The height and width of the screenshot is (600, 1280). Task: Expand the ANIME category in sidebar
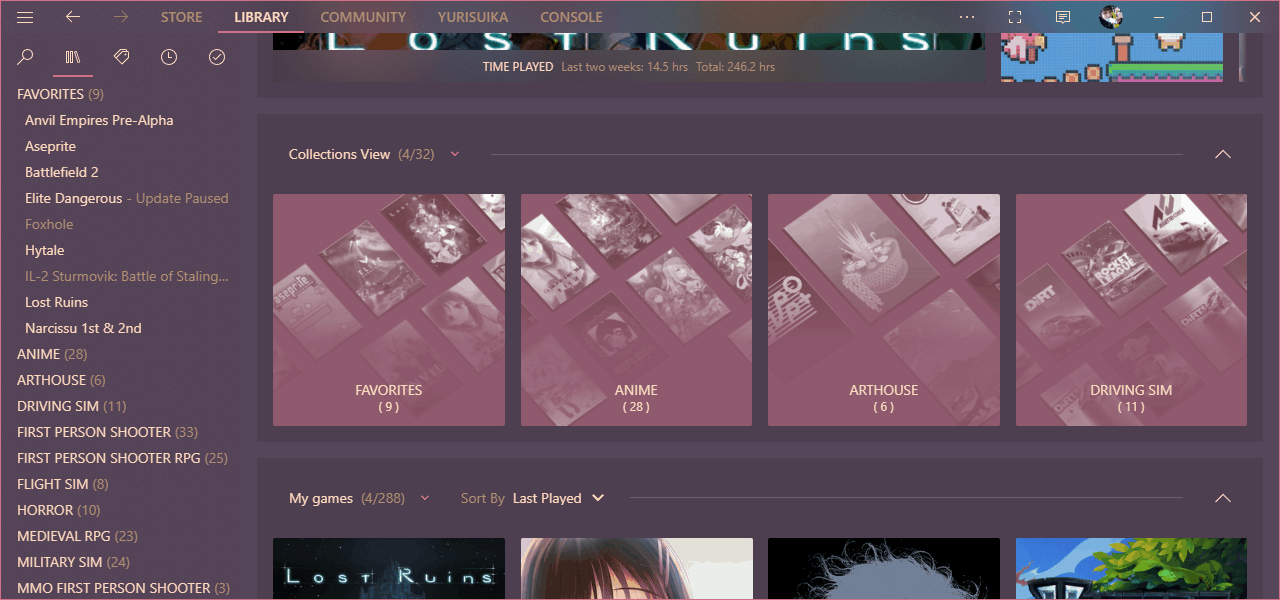click(52, 354)
